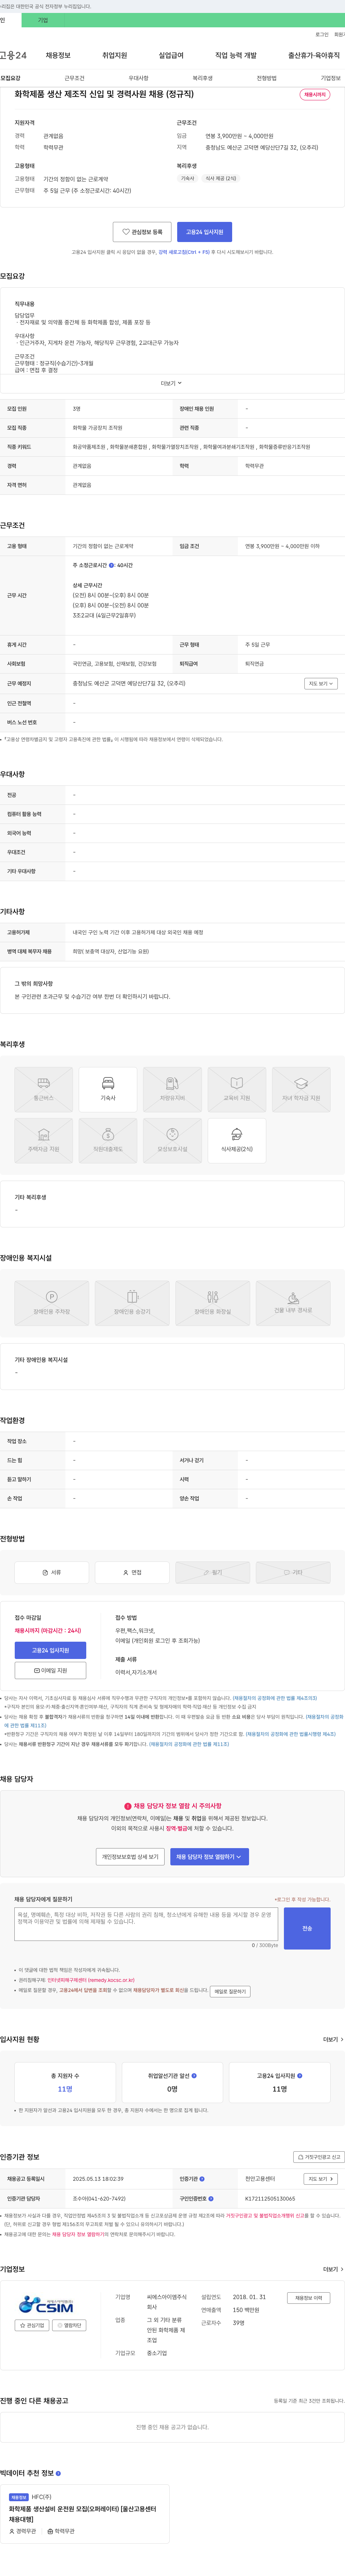
Task: Click the 장애인용 승강기 facility icon
Action: coord(132,1303)
